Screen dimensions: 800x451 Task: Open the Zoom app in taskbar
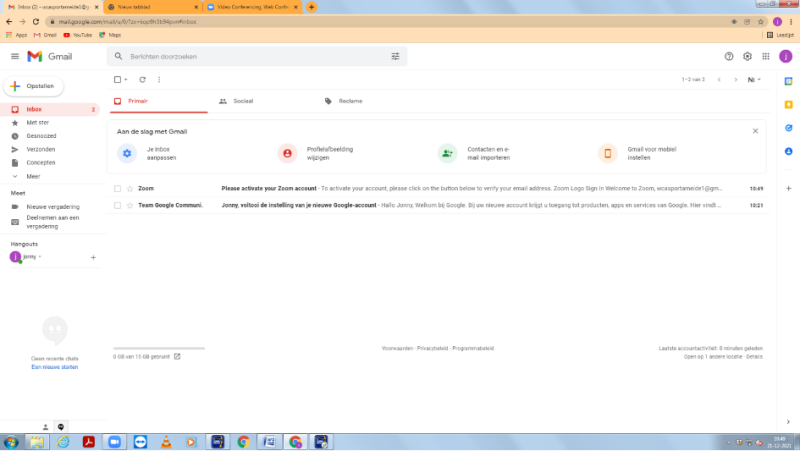pyautogui.click(x=114, y=442)
